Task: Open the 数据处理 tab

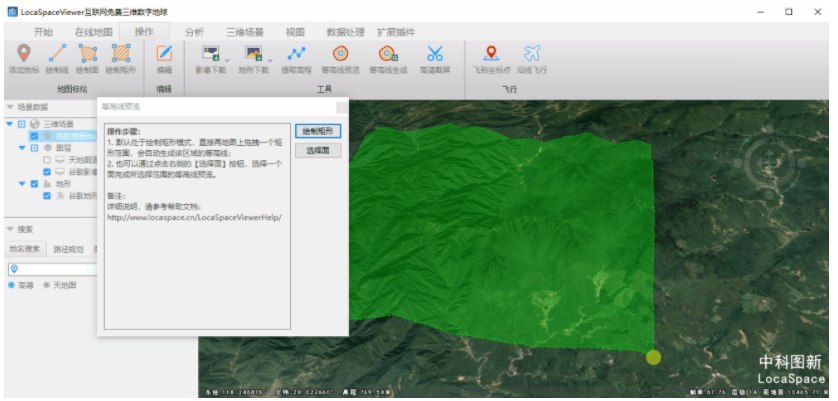Action: tap(345, 32)
